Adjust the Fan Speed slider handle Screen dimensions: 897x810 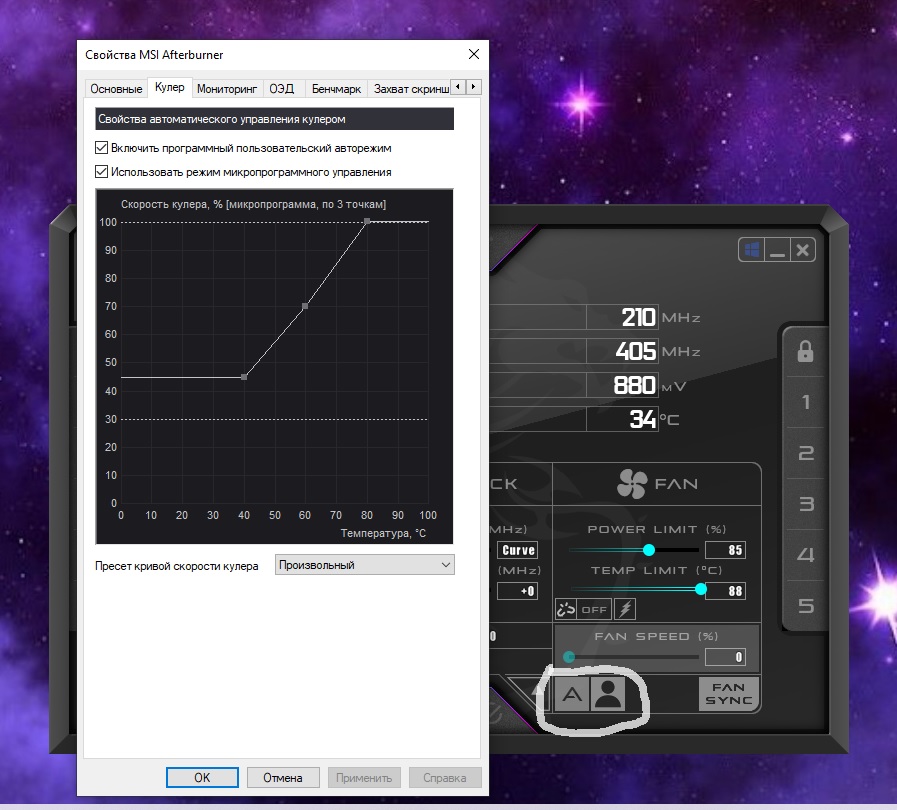click(569, 657)
